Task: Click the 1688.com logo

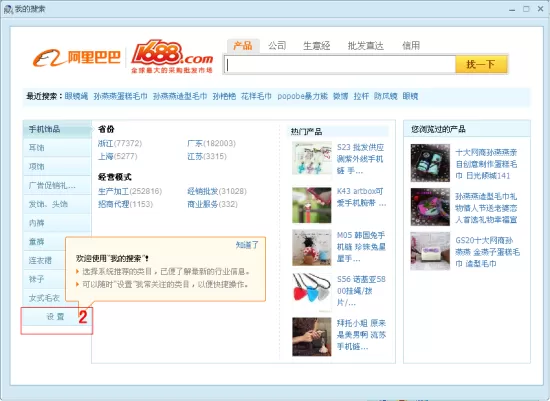Action: (x=172, y=56)
